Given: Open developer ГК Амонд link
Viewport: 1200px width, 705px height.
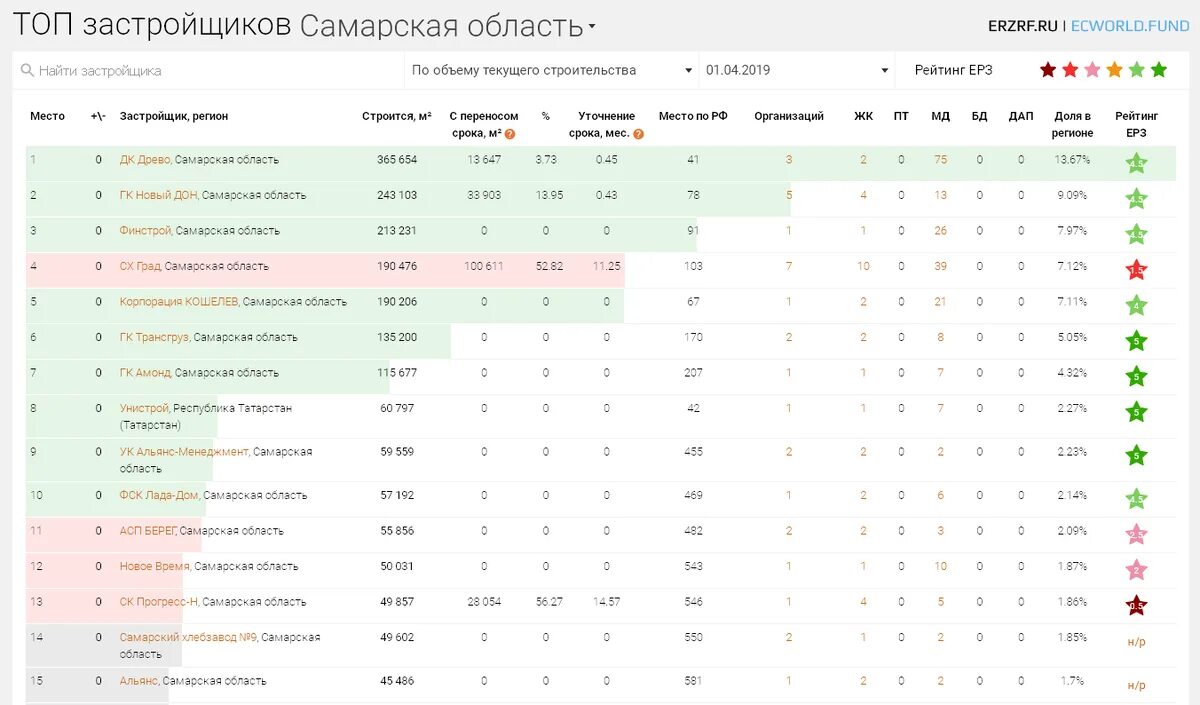Looking at the screenshot, I should point(145,372).
